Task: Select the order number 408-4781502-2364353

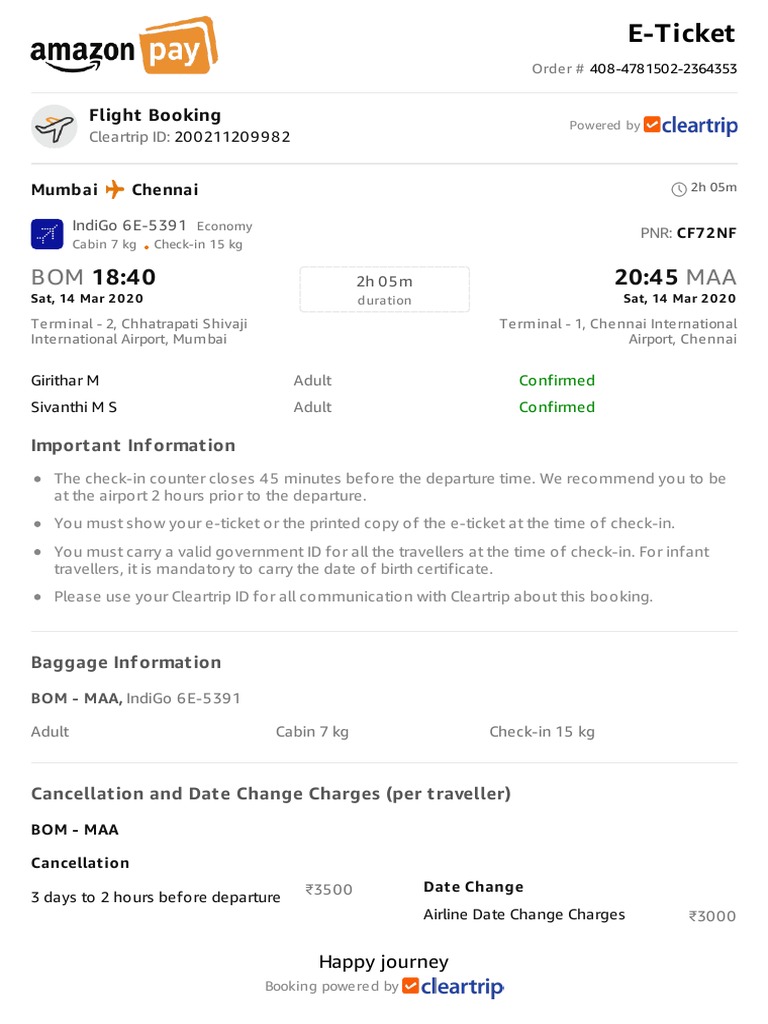Action: 663,69
